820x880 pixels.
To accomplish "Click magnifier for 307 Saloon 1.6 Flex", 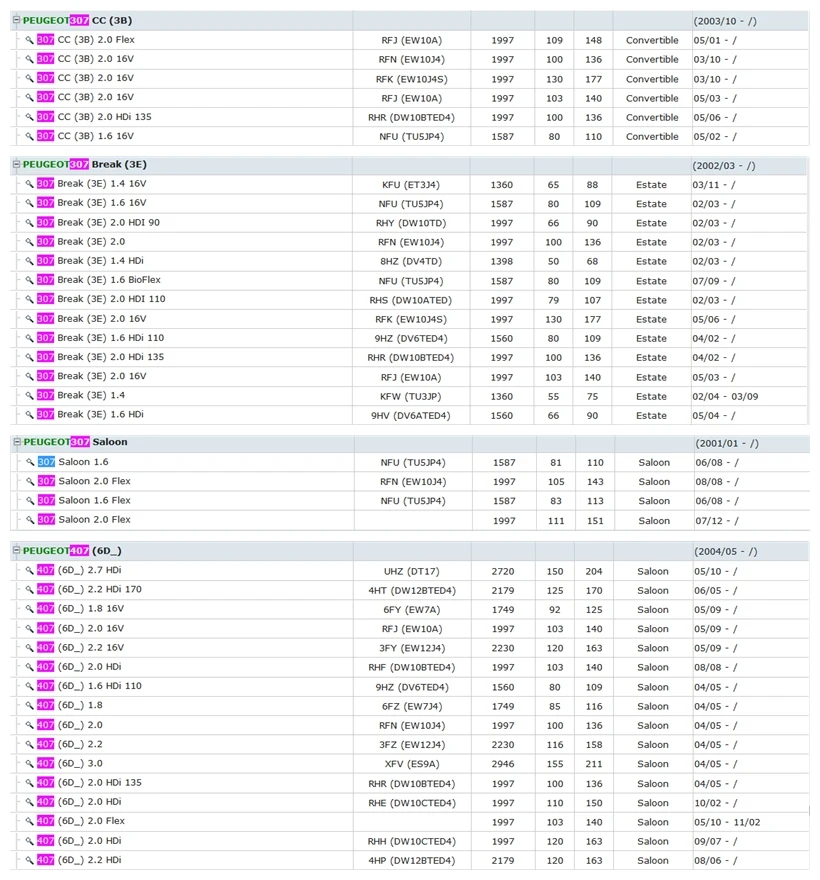I will coord(30,501).
